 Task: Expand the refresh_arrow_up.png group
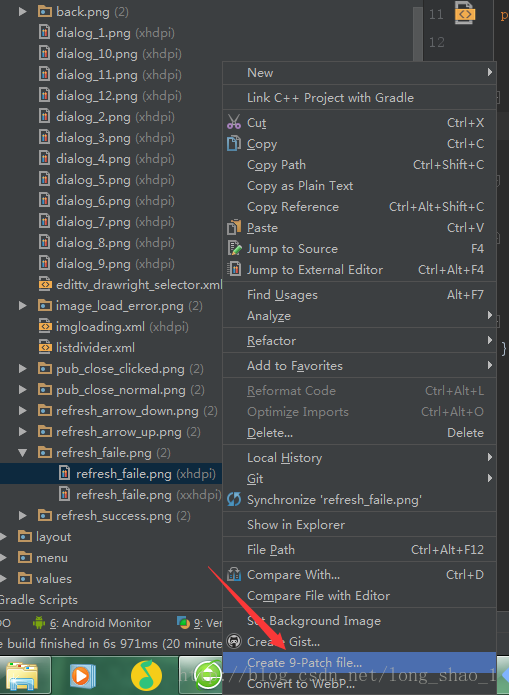22,431
